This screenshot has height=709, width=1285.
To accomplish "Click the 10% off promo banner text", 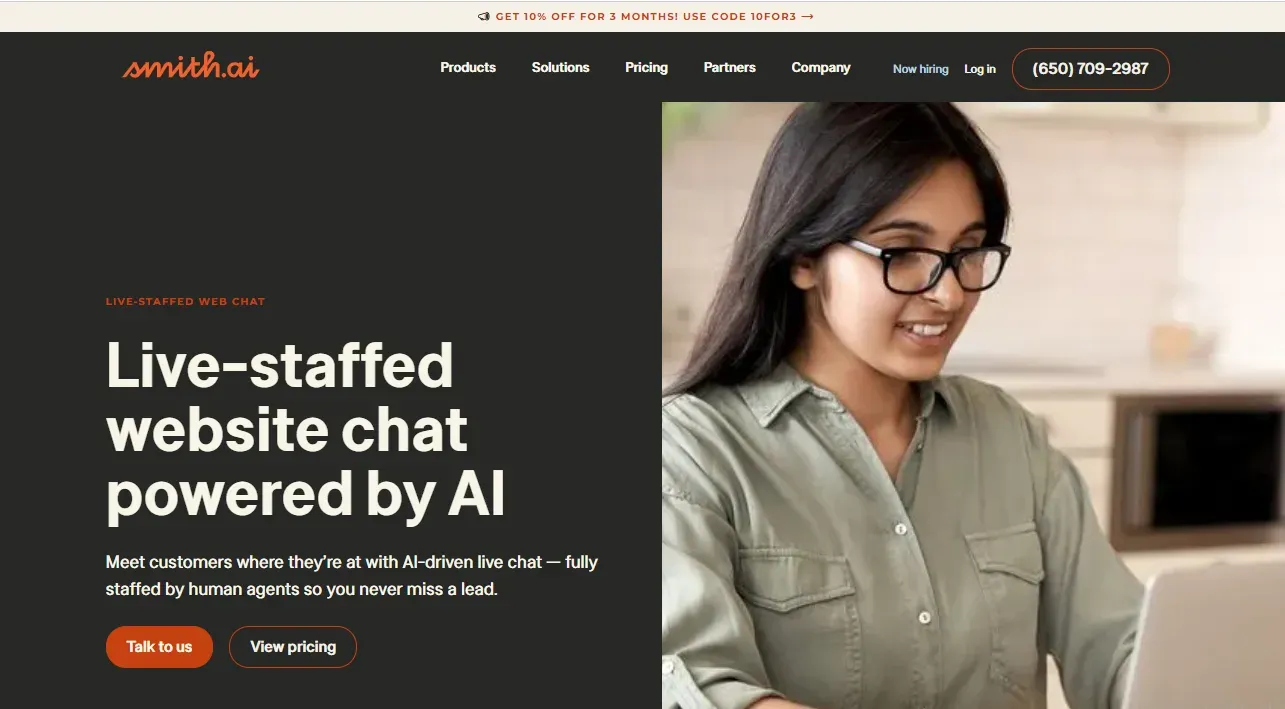I will pyautogui.click(x=646, y=17).
